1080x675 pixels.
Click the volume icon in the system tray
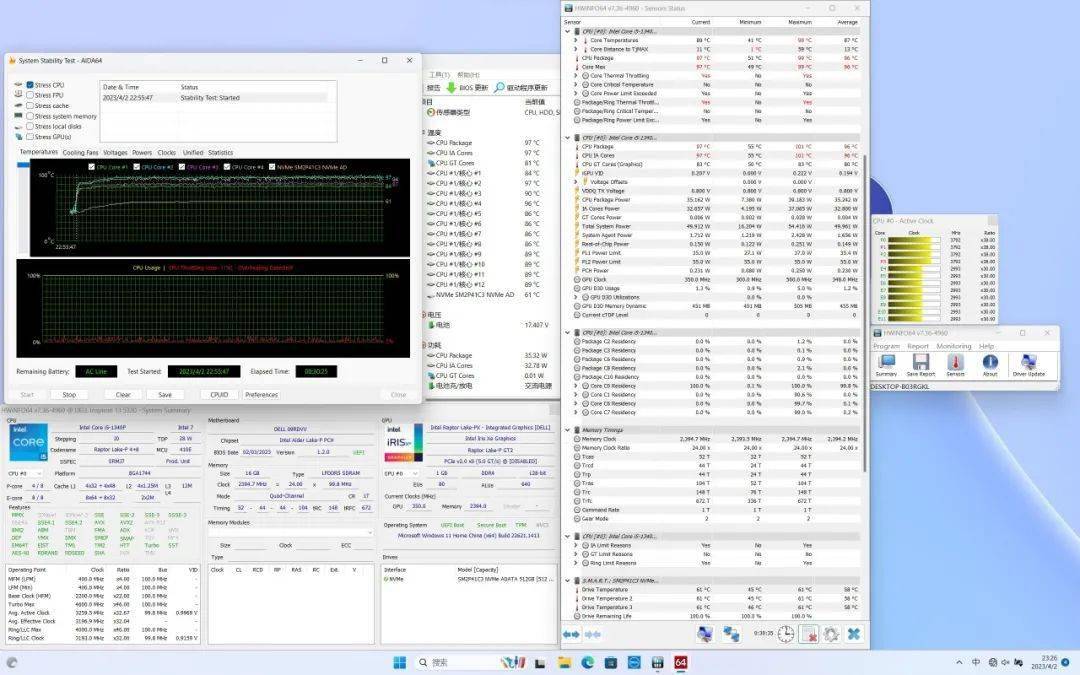(1006, 663)
